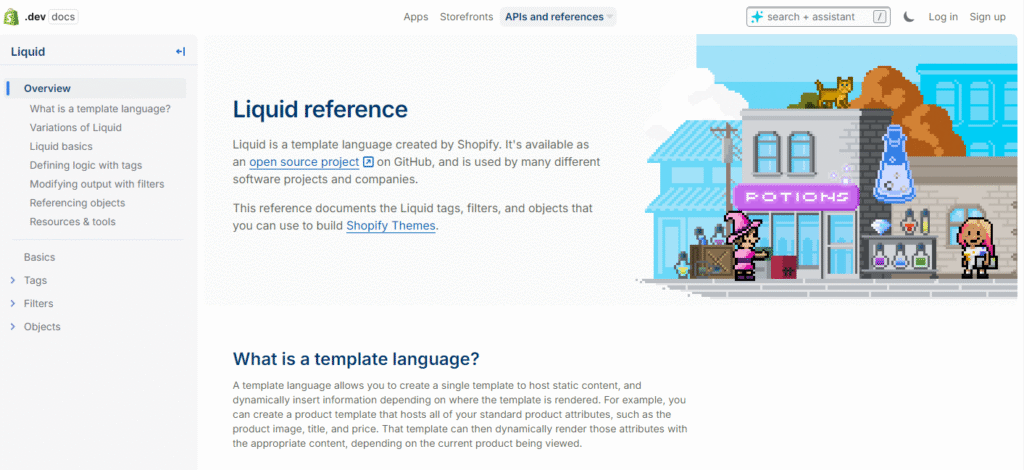This screenshot has height=470, width=1024.
Task: Focus the search + assistant field
Action: (x=818, y=17)
